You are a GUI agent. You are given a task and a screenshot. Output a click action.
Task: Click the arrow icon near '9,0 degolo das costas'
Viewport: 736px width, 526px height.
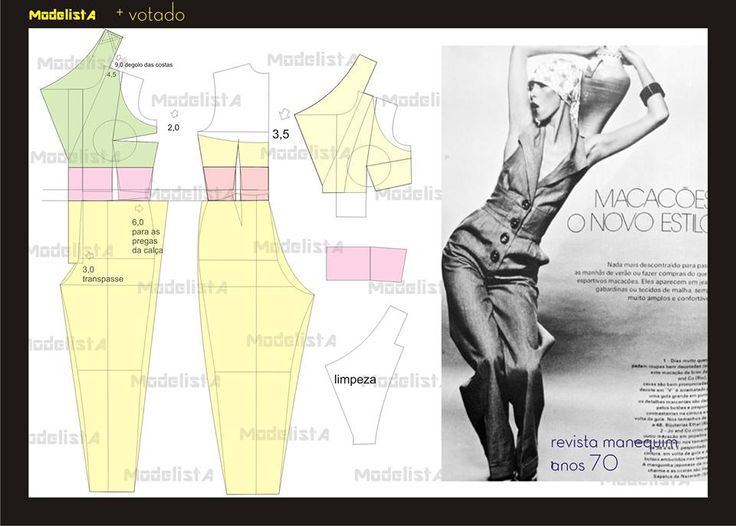[119, 58]
